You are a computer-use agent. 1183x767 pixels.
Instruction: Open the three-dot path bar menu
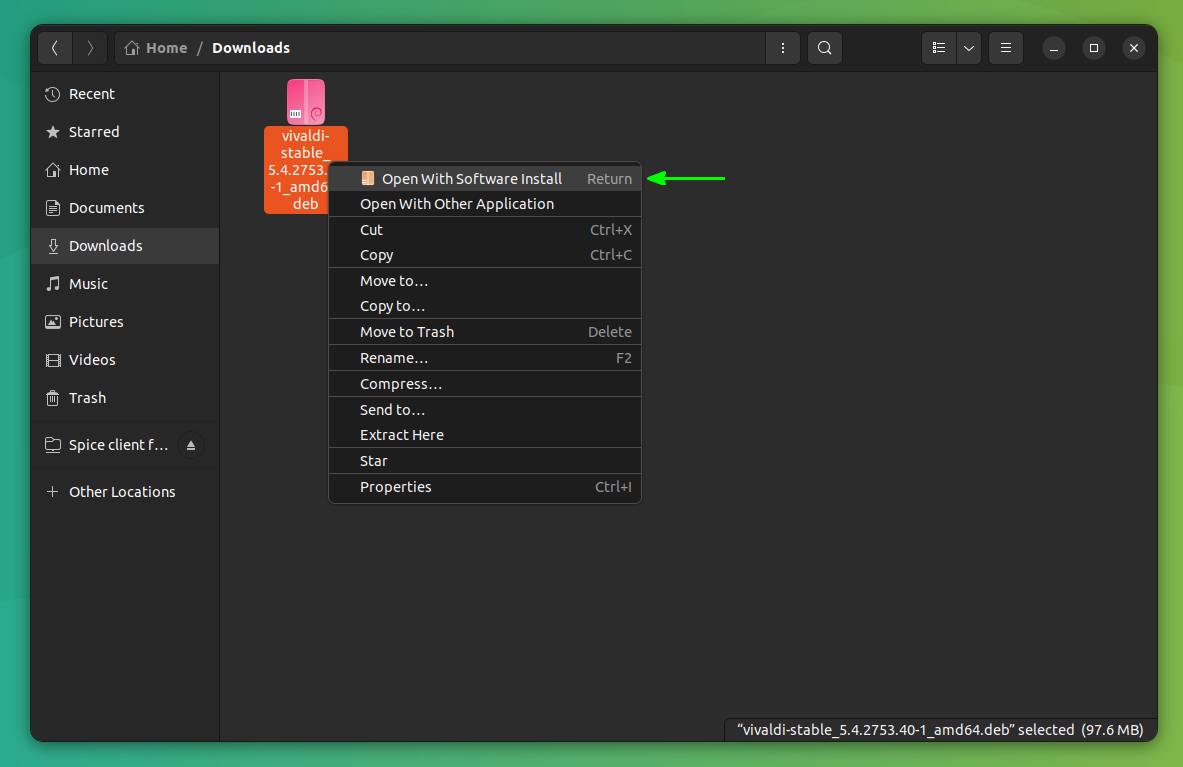pyautogui.click(x=783, y=47)
